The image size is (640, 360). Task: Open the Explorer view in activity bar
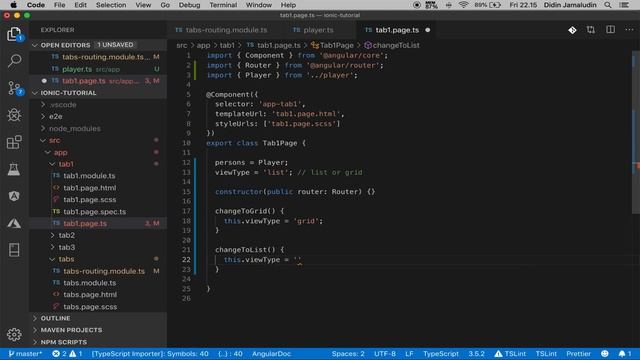14,34
